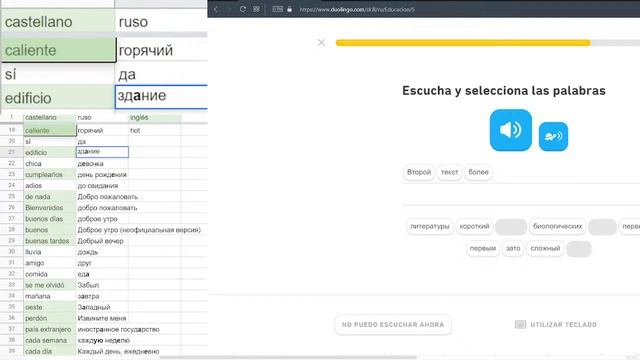Screen dimensions: 640x360
Task: Click the browser back arrow
Action: (216, 9)
